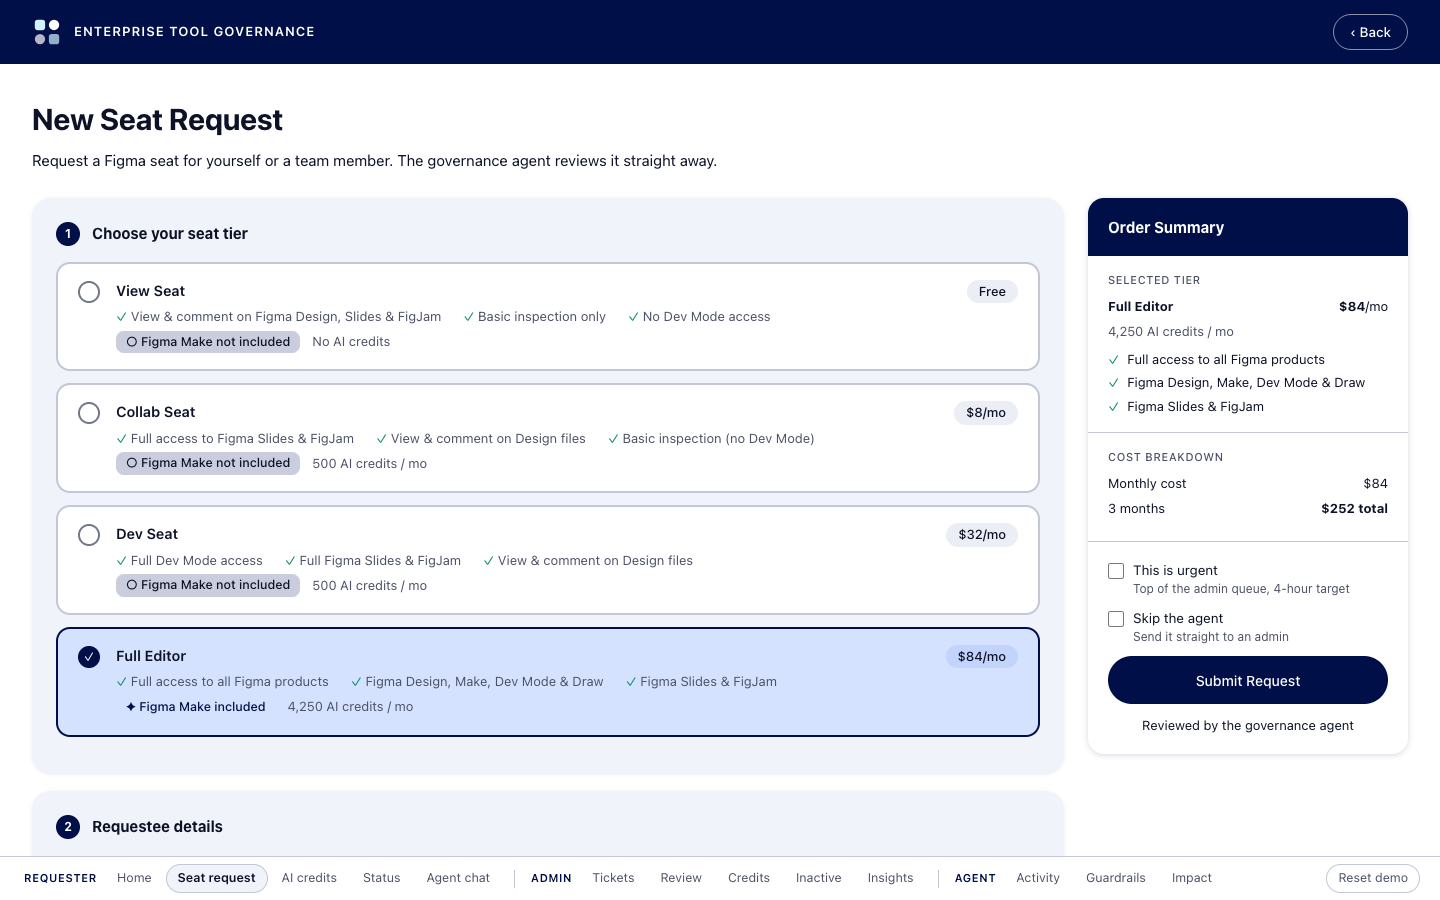Open the agent Activity tab
This screenshot has height=900, width=1440.
[x=1038, y=878]
